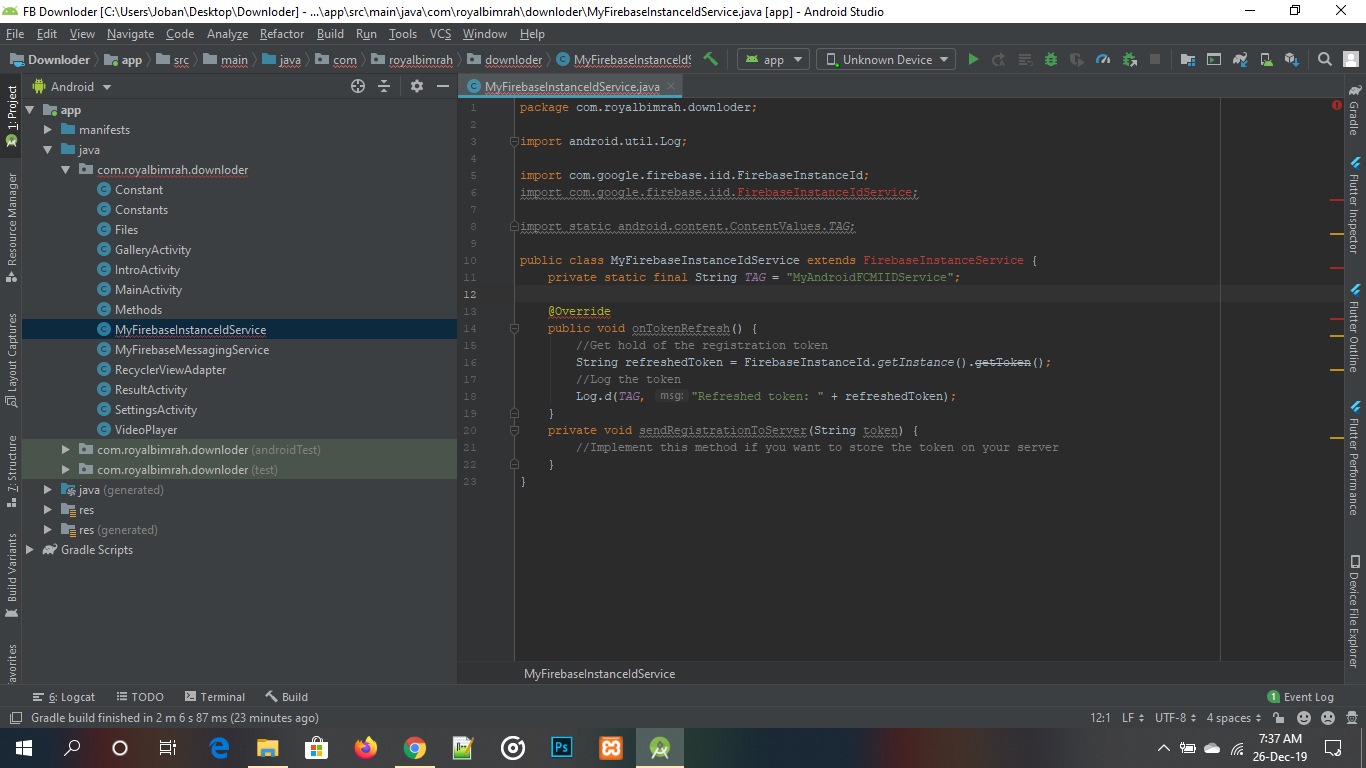The height and width of the screenshot is (768, 1366).
Task: Expand the Gradle Scripts node
Action: click(x=29, y=550)
